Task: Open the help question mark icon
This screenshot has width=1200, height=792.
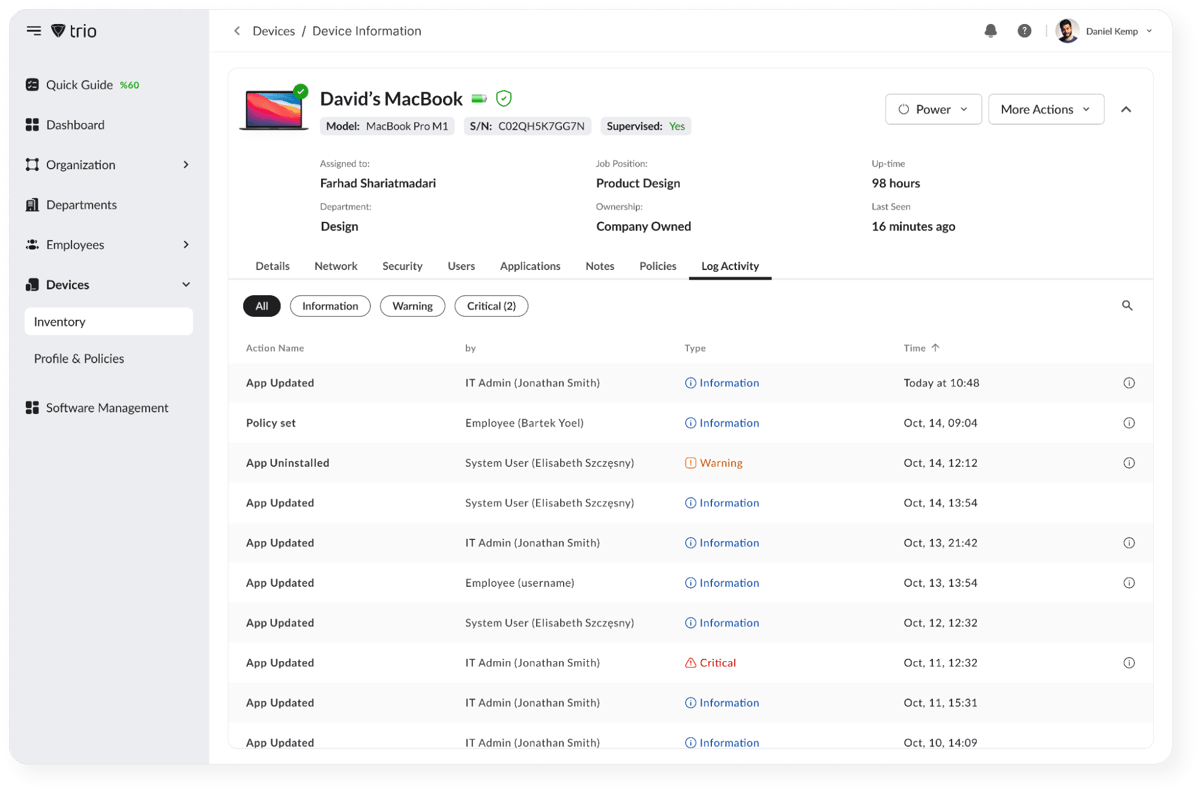Action: coord(1024,31)
